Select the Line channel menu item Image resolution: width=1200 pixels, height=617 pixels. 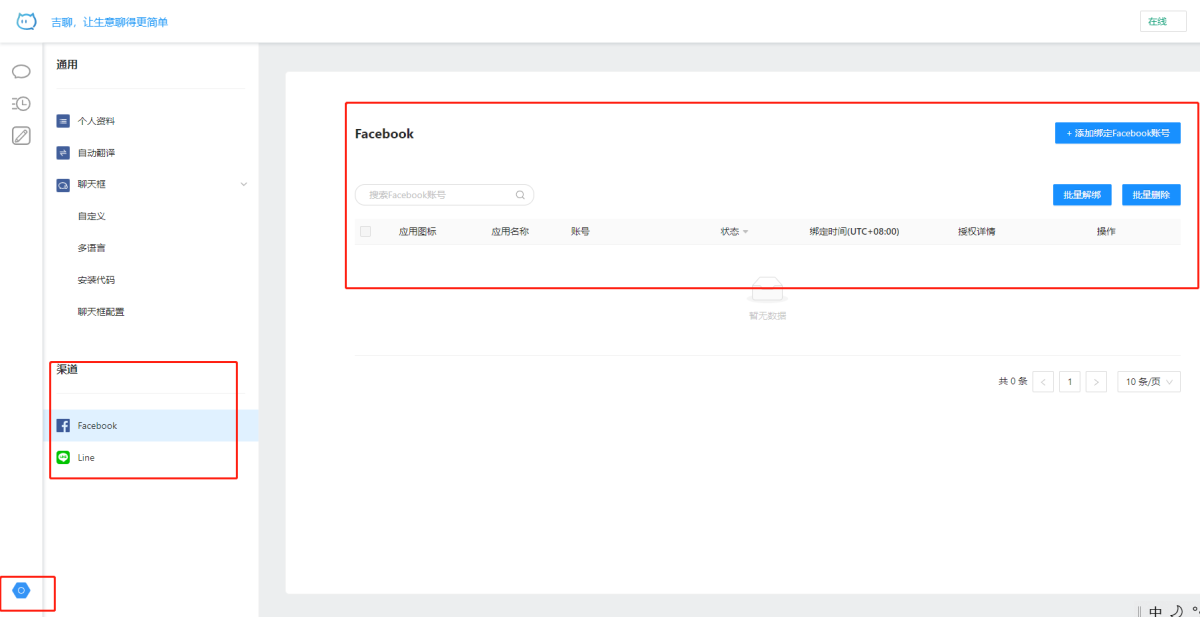coord(87,457)
